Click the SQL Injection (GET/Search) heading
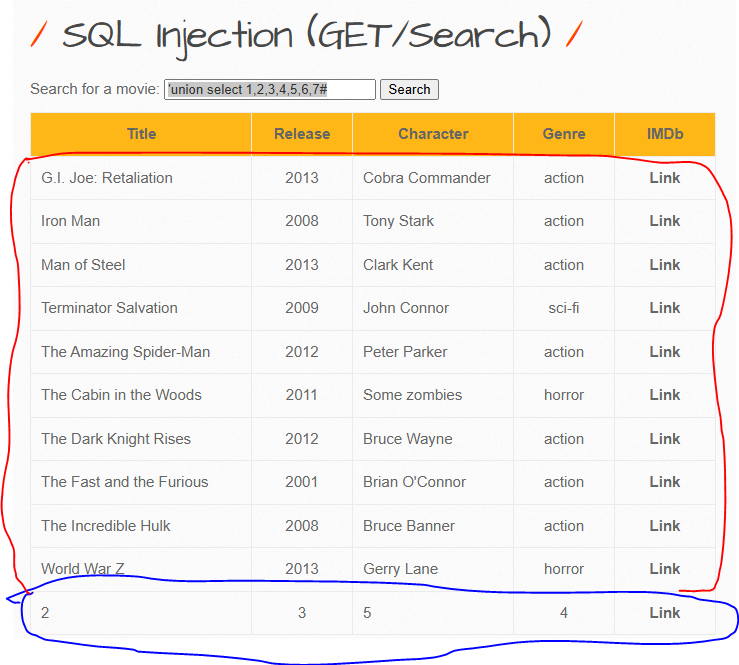 click(306, 36)
